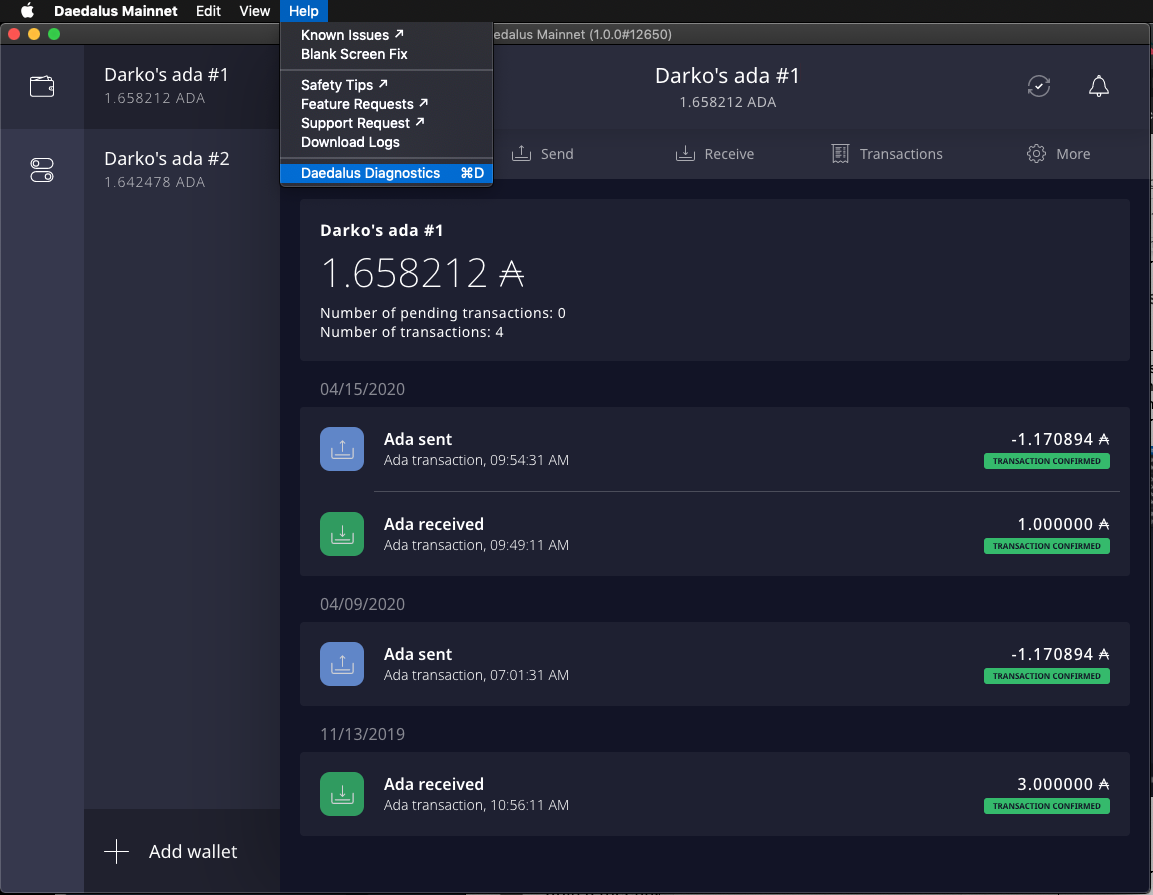Screen dimensions: 1153x895
Task: Open the More tab
Action: [1059, 154]
